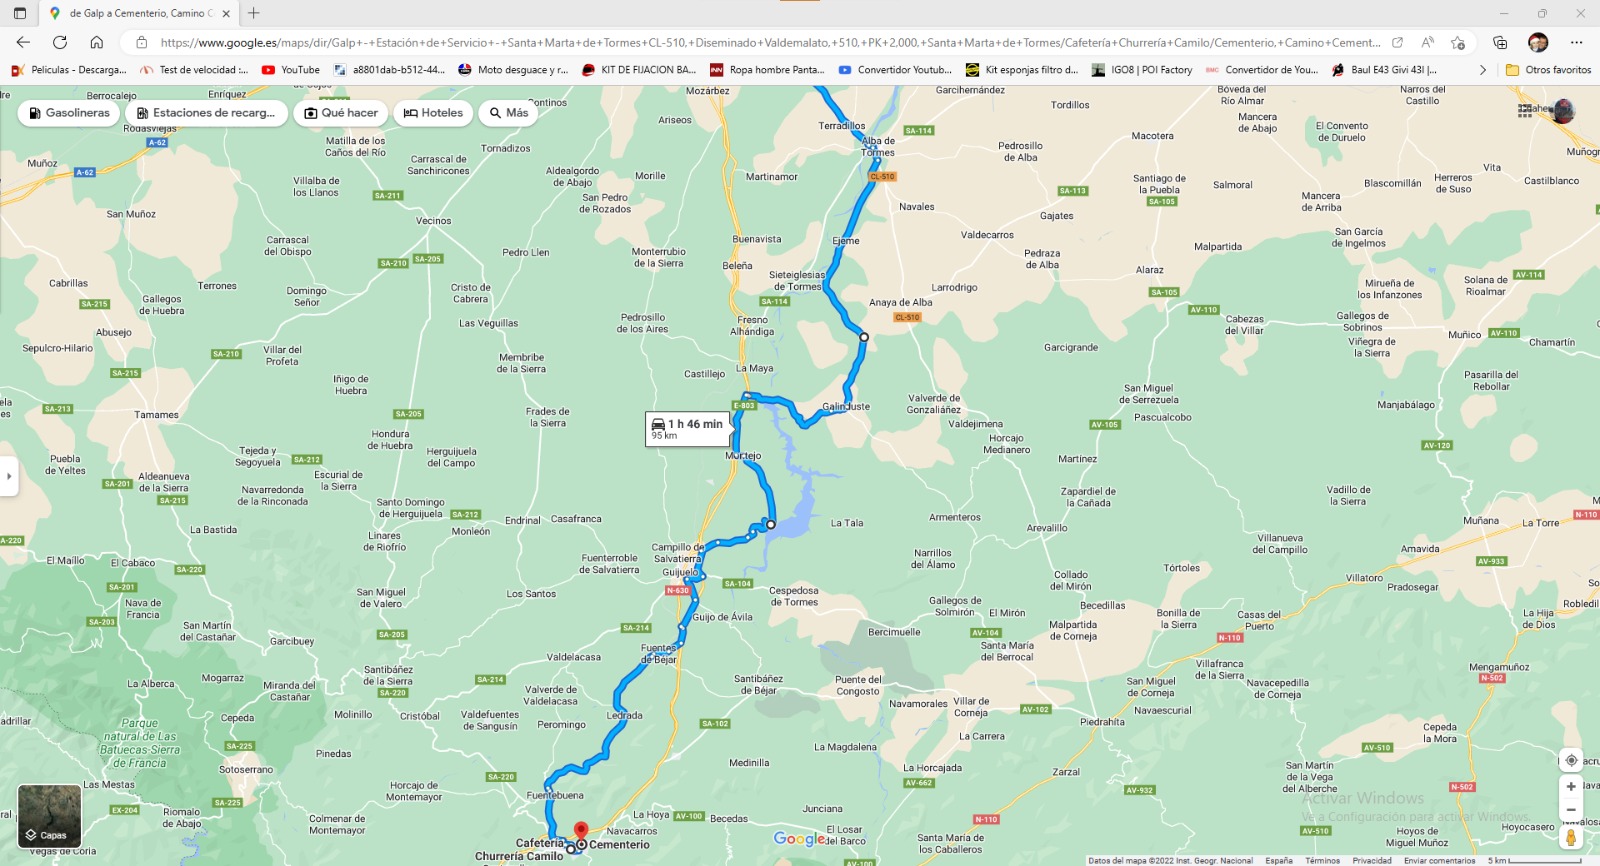Viewport: 1600px width, 866px height.
Task: Click Términos link in map footer
Action: click(1322, 860)
